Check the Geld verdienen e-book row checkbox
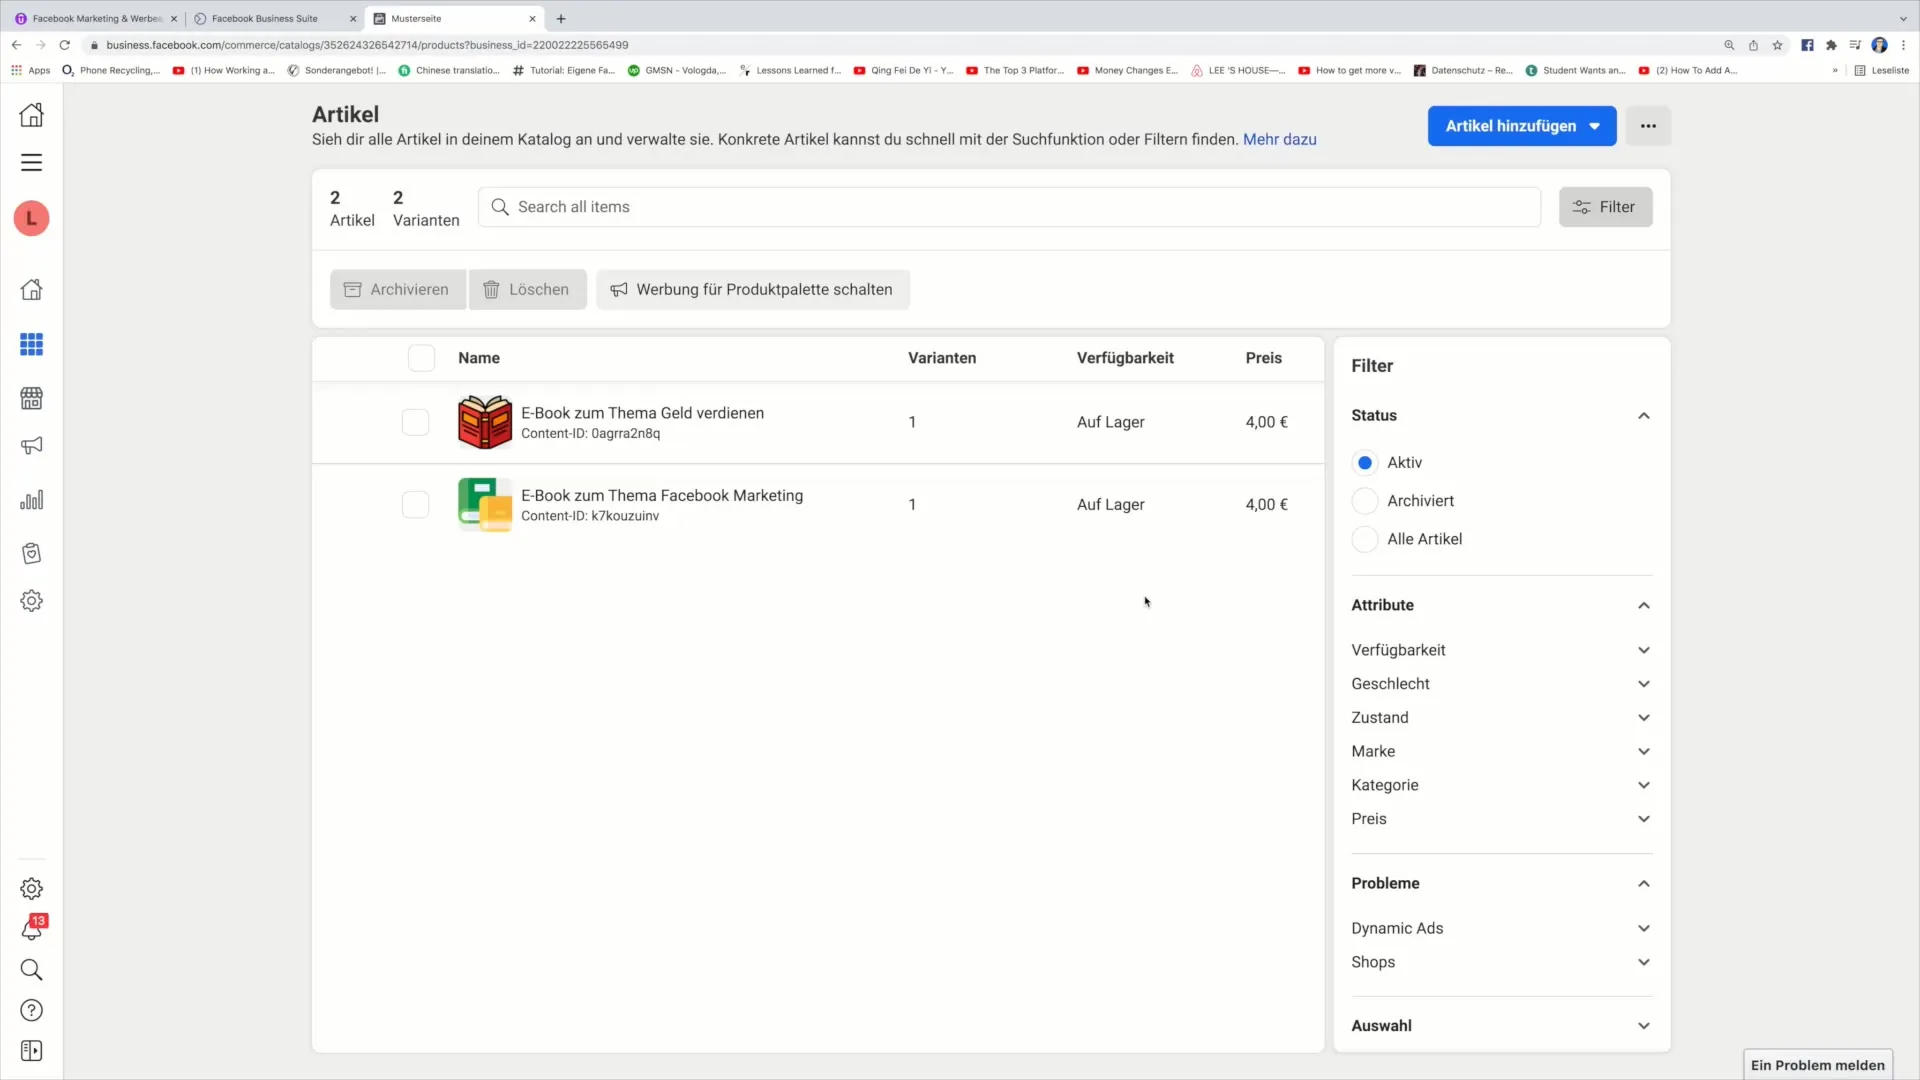 tap(415, 422)
